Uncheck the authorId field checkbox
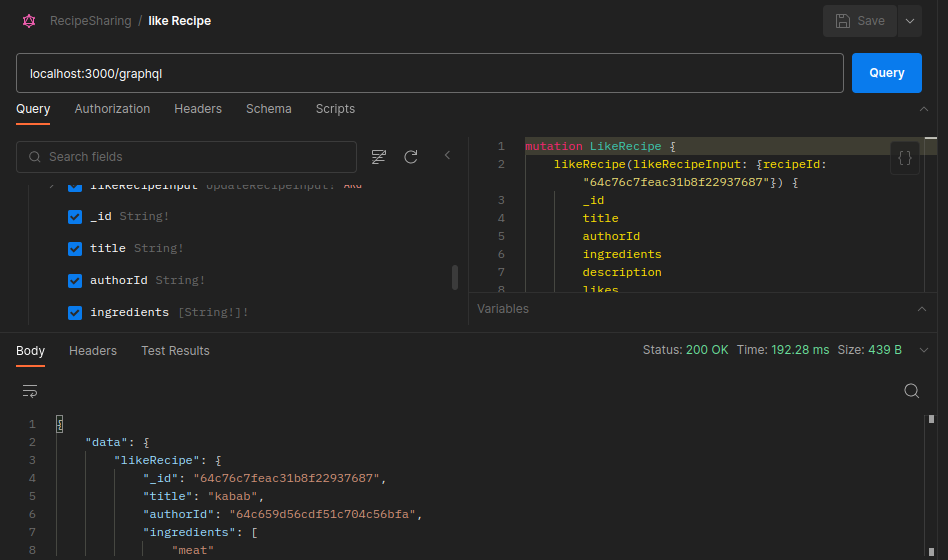The image size is (948, 560). tap(75, 281)
